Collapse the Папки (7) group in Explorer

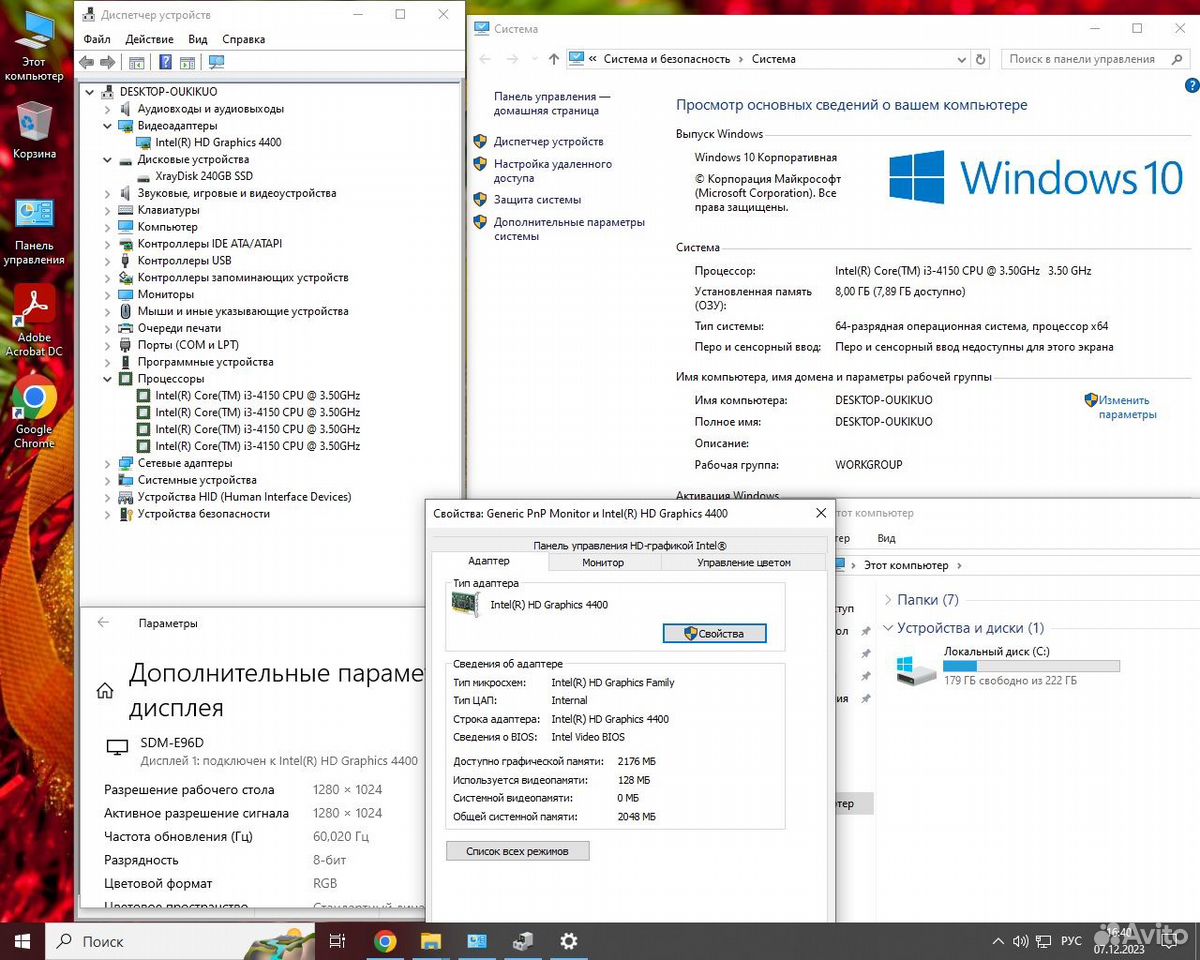click(888, 600)
